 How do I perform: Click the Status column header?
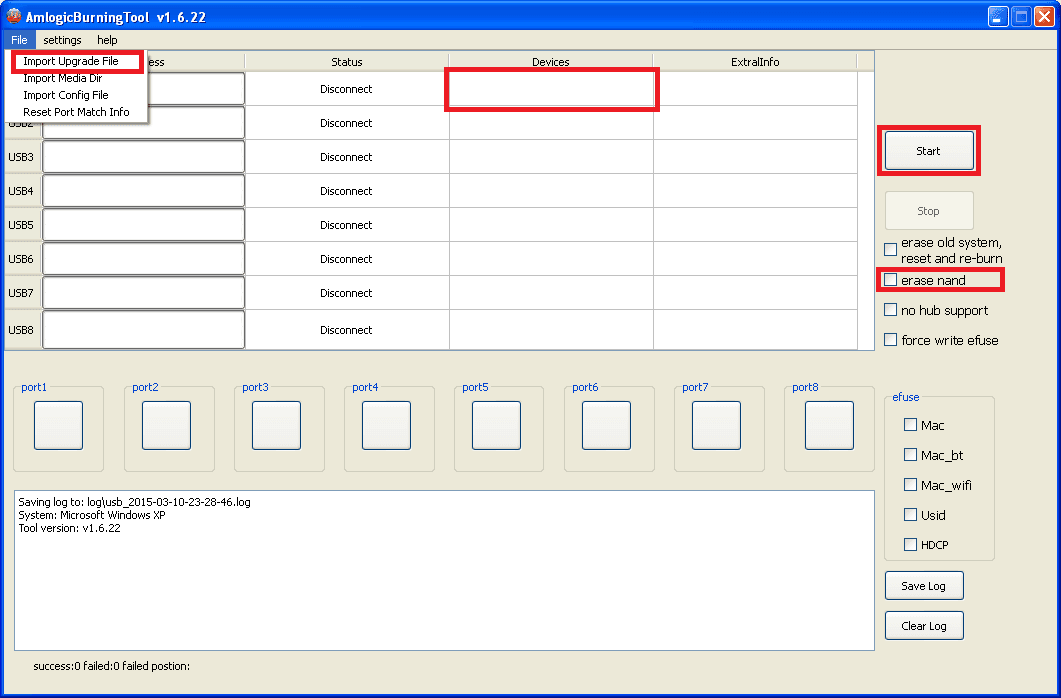click(346, 62)
